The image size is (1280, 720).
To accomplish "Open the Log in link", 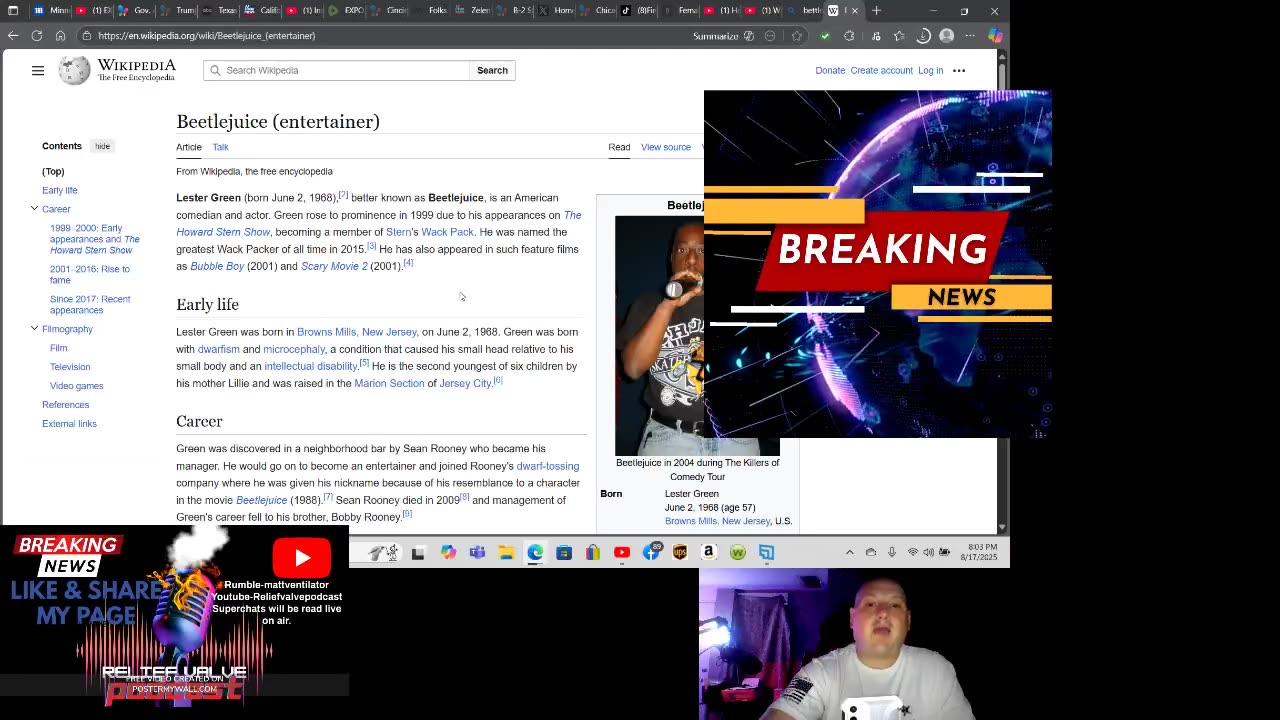I will [x=930, y=70].
